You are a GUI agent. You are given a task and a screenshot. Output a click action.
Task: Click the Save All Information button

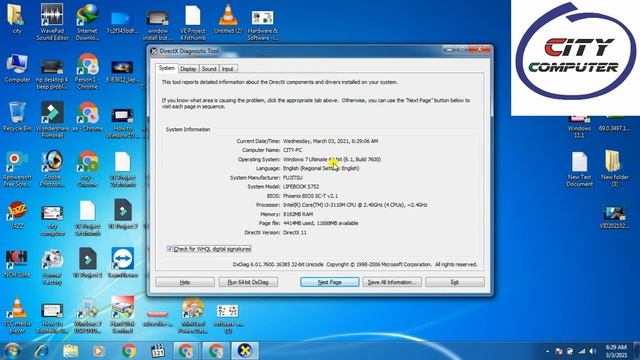pyautogui.click(x=392, y=282)
